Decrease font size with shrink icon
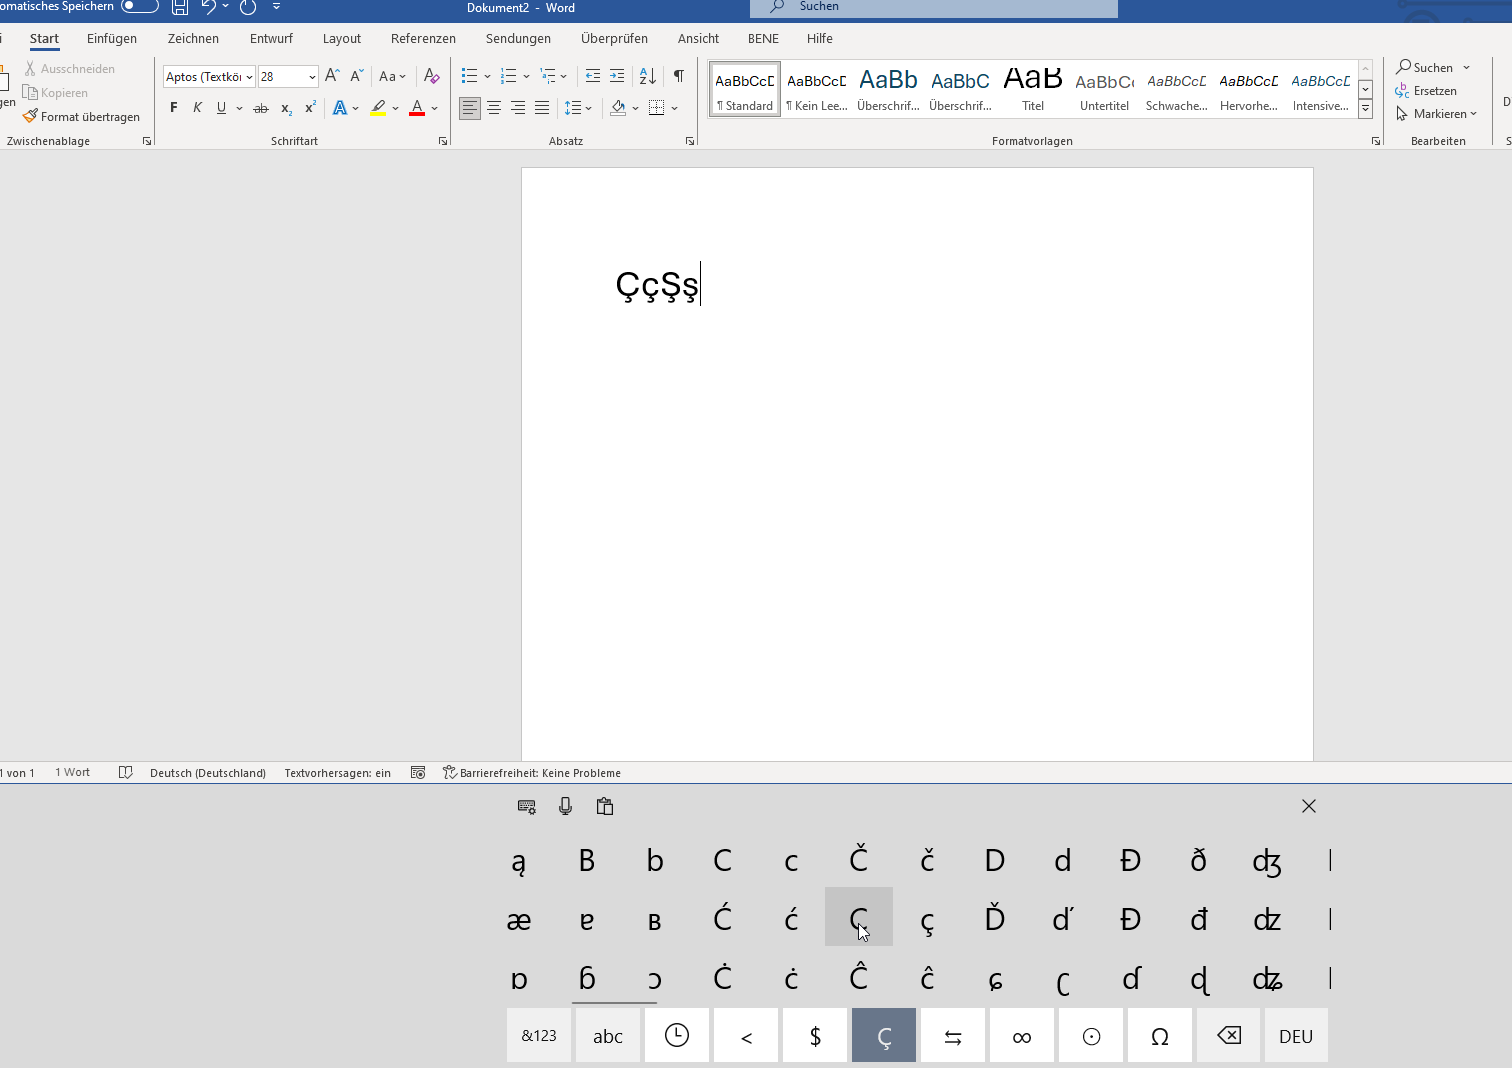This screenshot has height=1068, width=1512. [x=357, y=76]
